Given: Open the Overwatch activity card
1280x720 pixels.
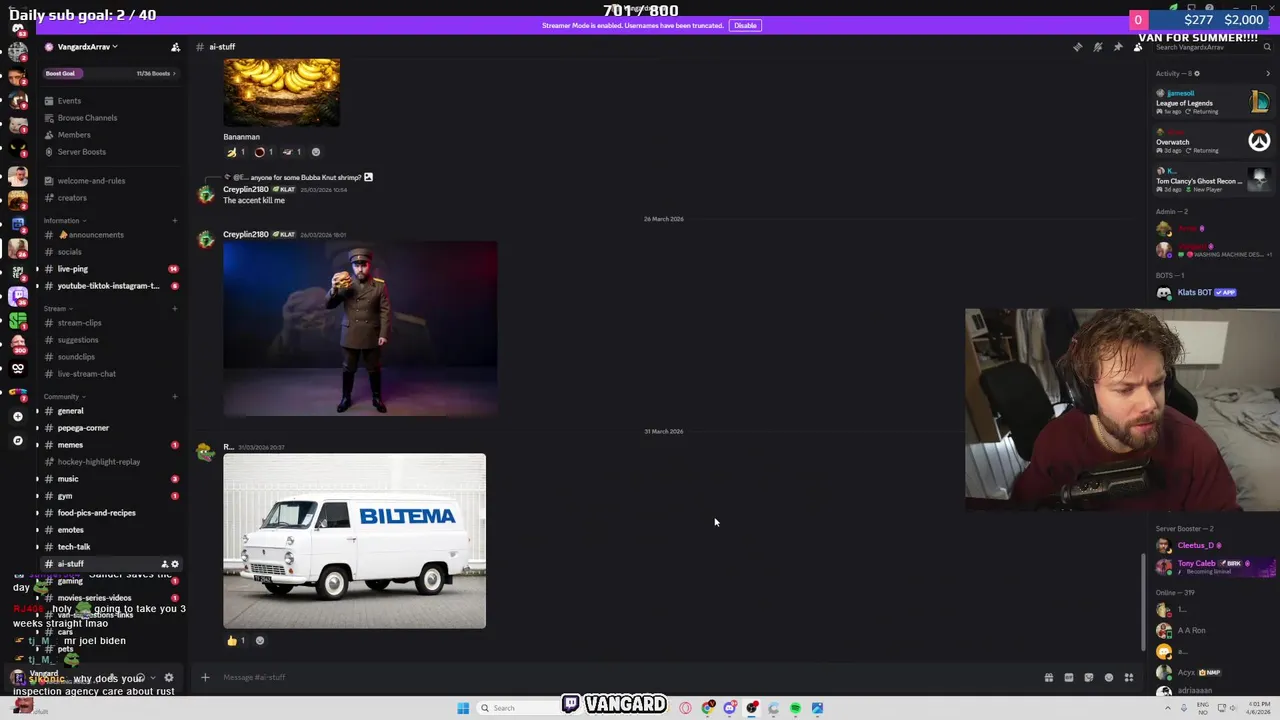Looking at the screenshot, I should (x=1212, y=141).
